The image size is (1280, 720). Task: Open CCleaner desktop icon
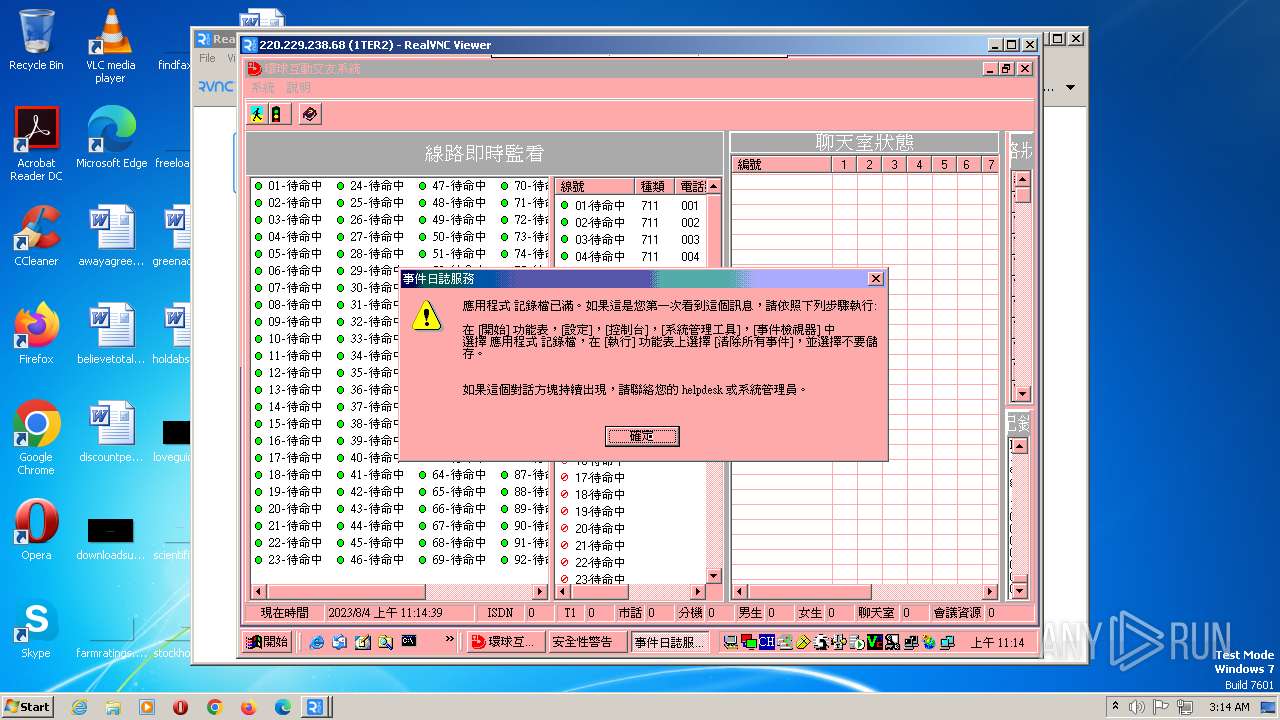[36, 236]
